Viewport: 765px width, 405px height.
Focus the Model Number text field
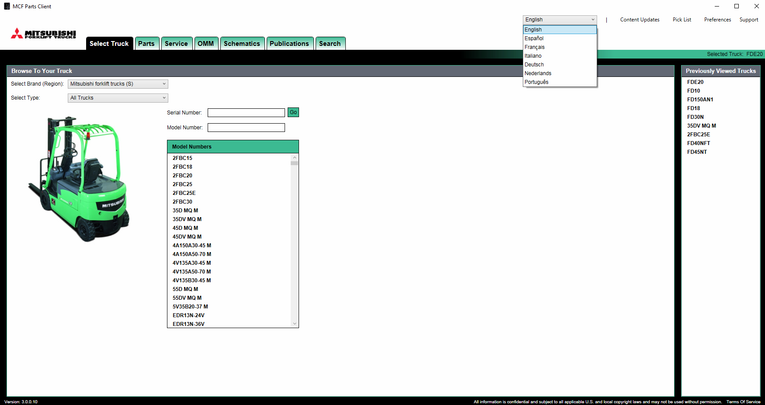(x=246, y=128)
